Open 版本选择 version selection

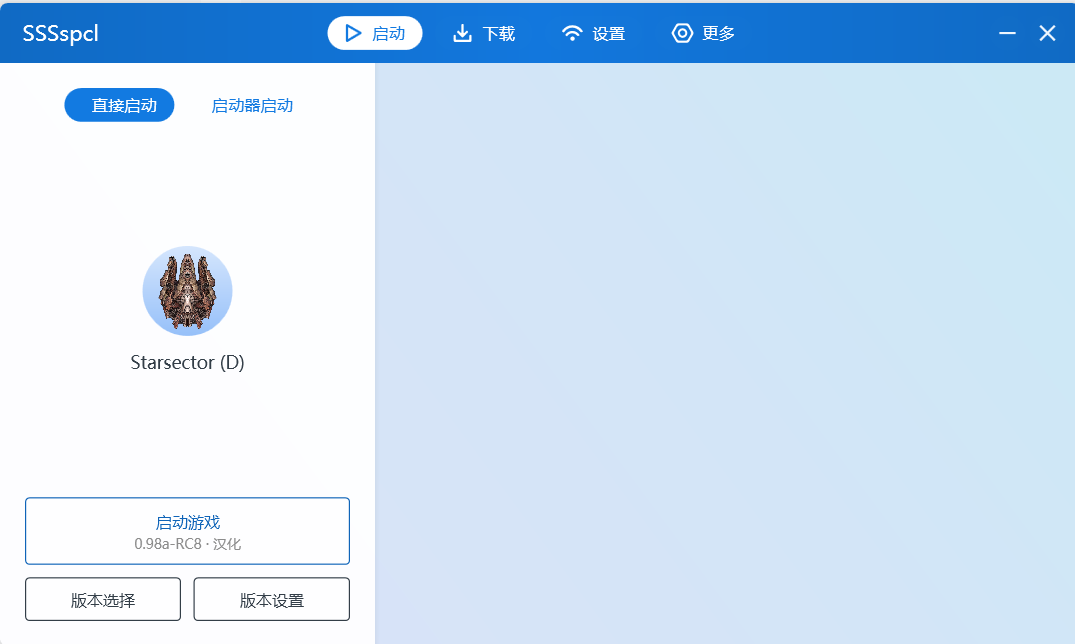[103, 599]
